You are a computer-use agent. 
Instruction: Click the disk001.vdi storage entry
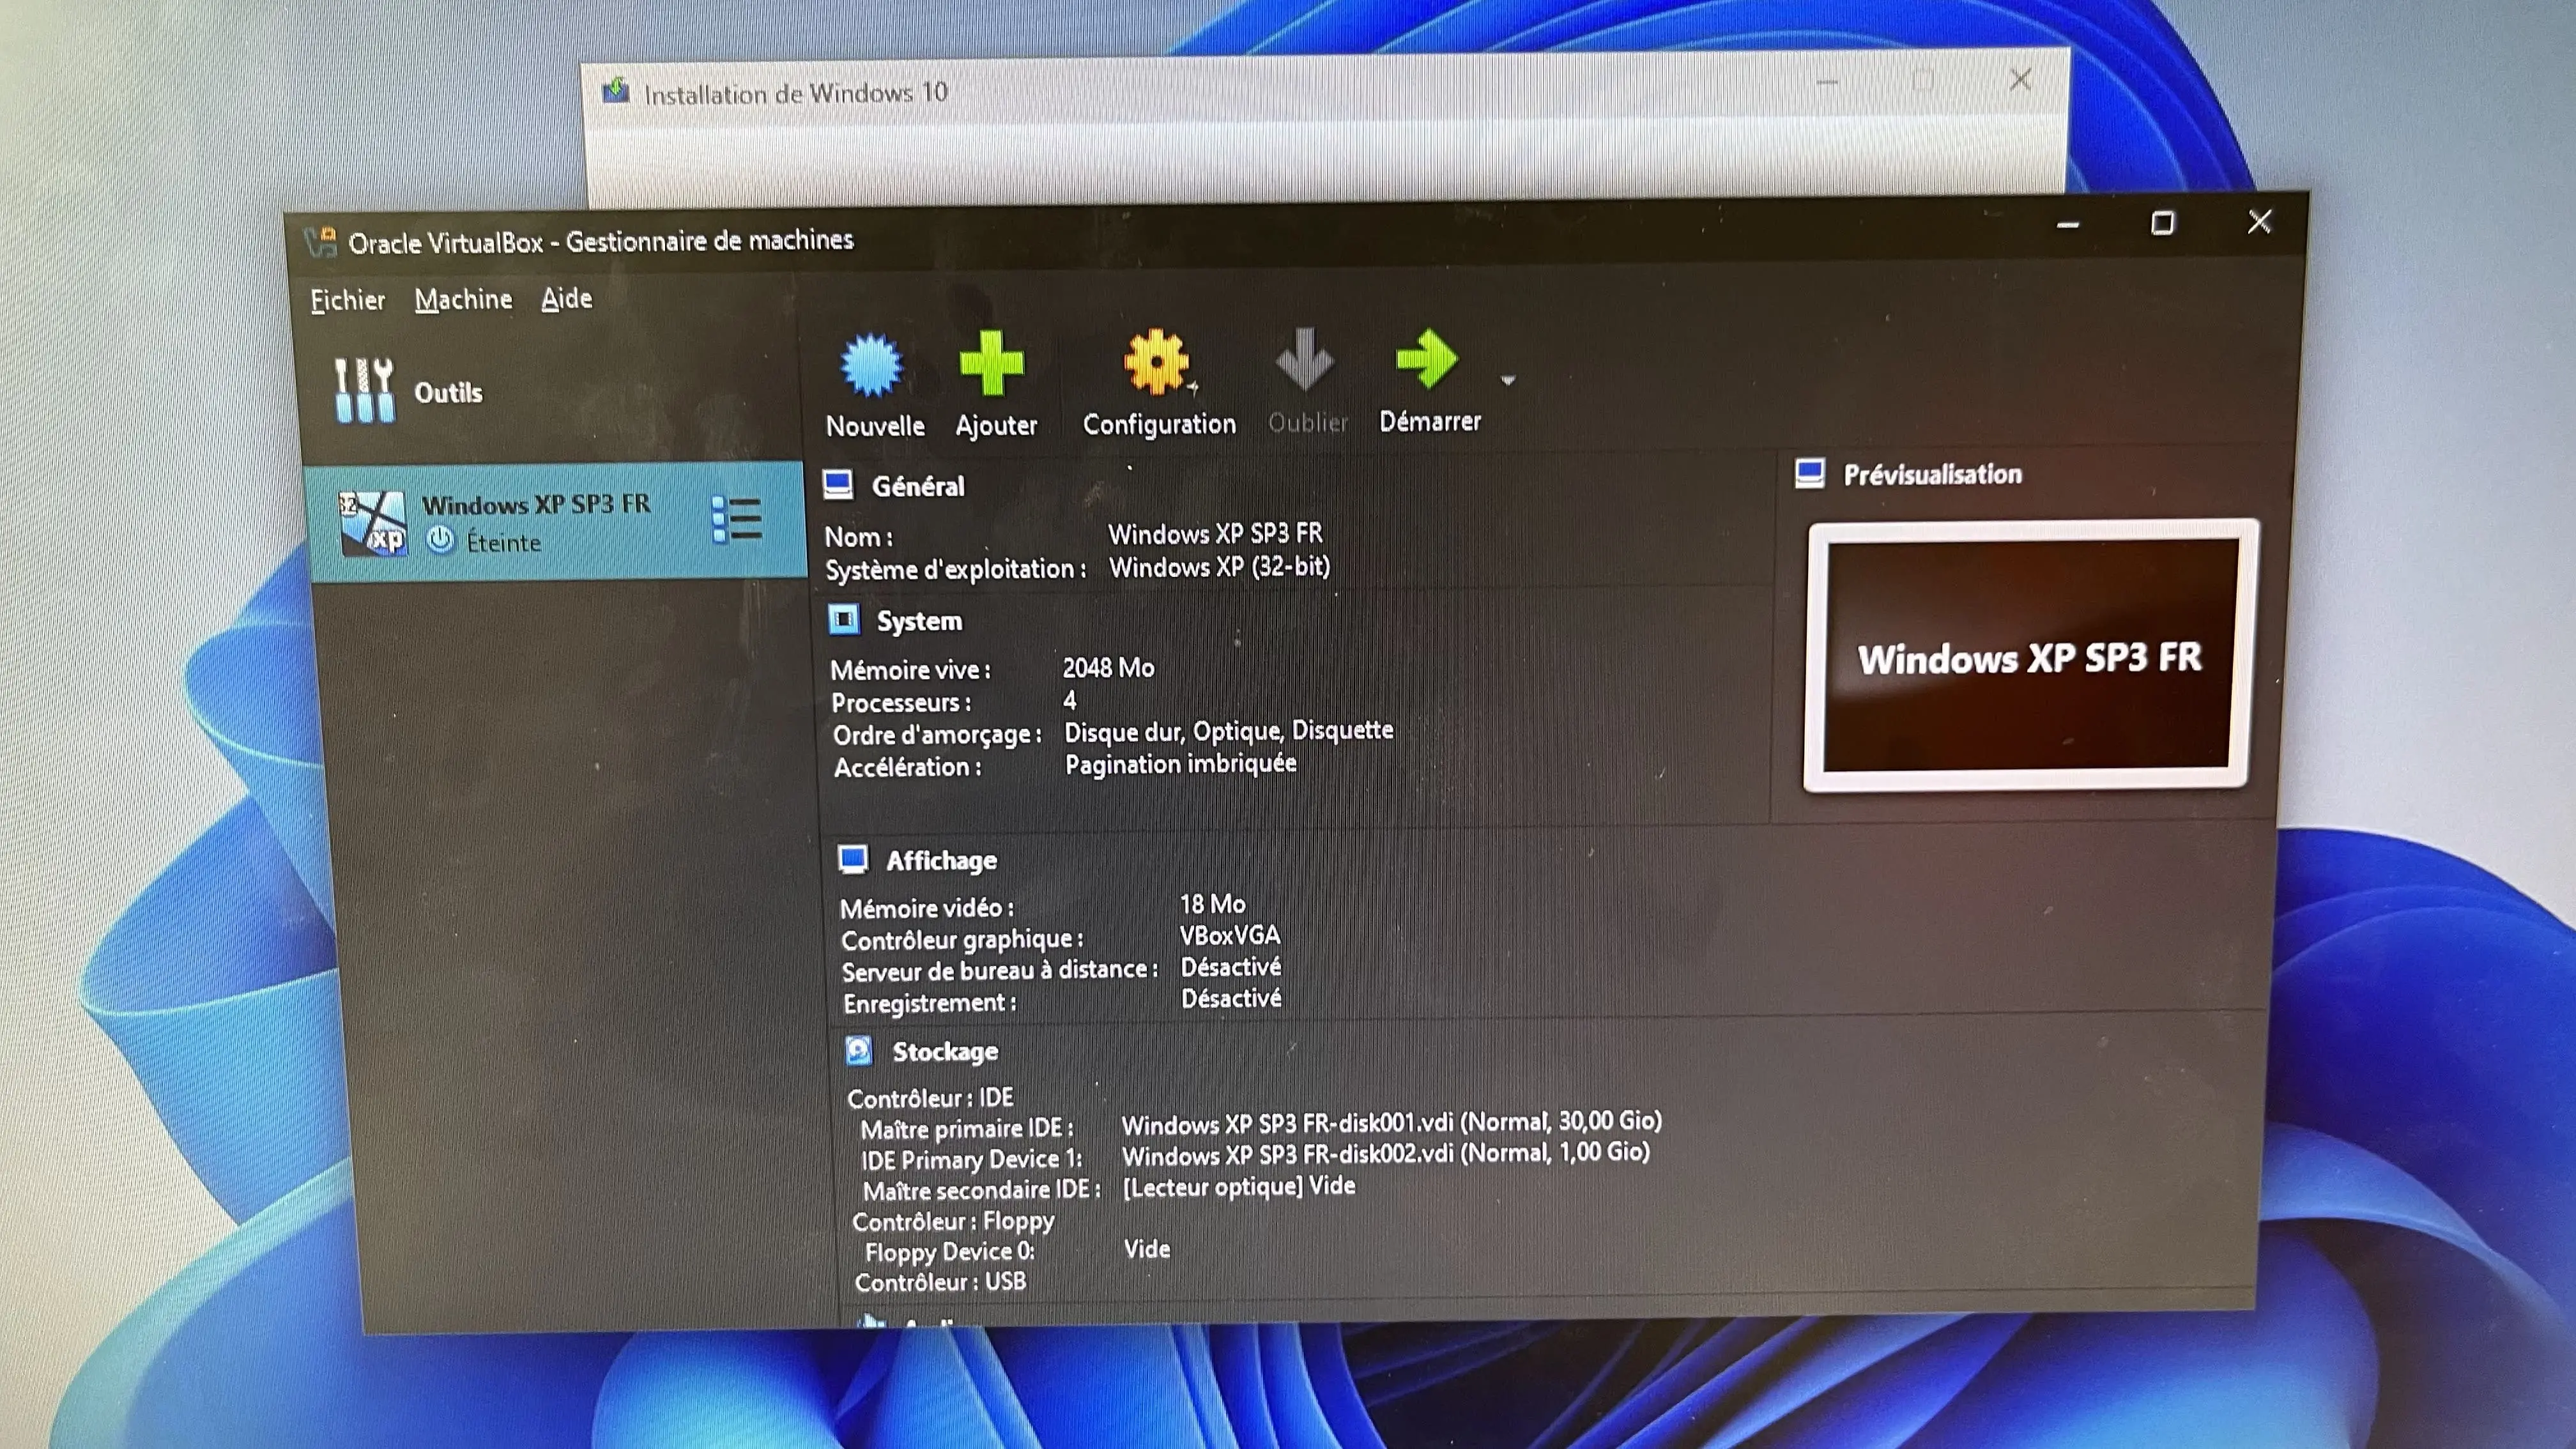click(x=1391, y=1123)
